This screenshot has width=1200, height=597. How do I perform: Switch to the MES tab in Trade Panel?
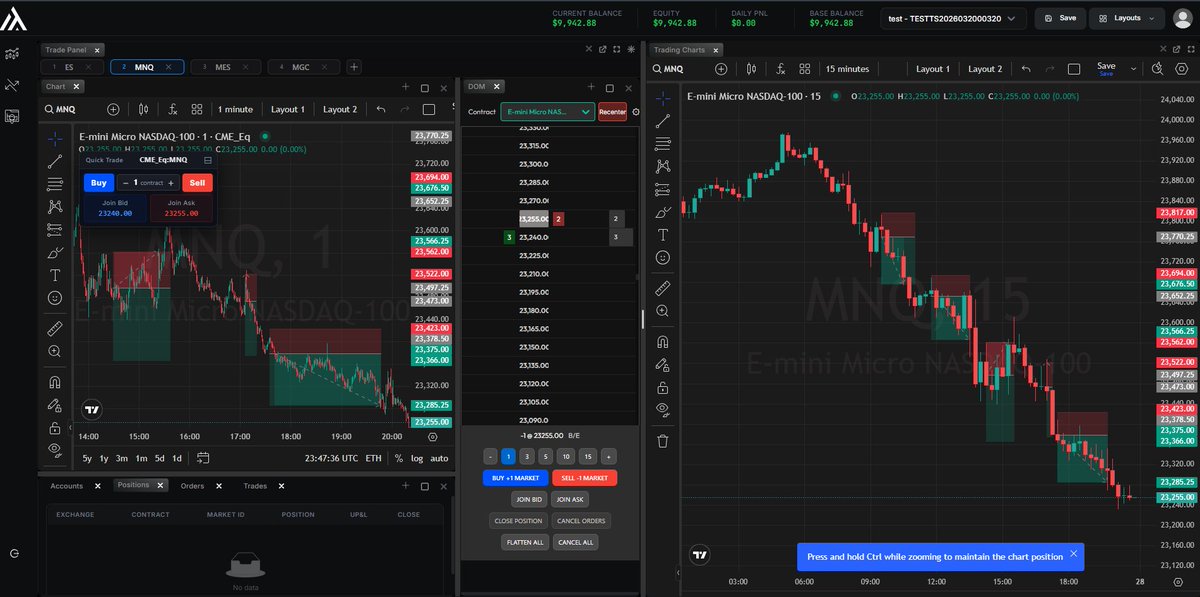point(227,67)
